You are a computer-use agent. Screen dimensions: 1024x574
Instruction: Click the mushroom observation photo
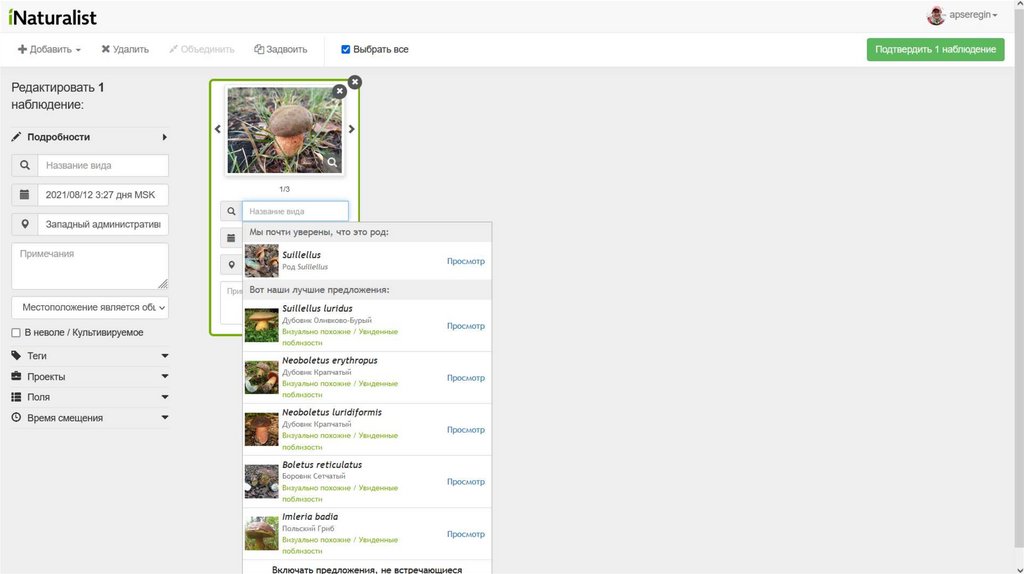[284, 130]
